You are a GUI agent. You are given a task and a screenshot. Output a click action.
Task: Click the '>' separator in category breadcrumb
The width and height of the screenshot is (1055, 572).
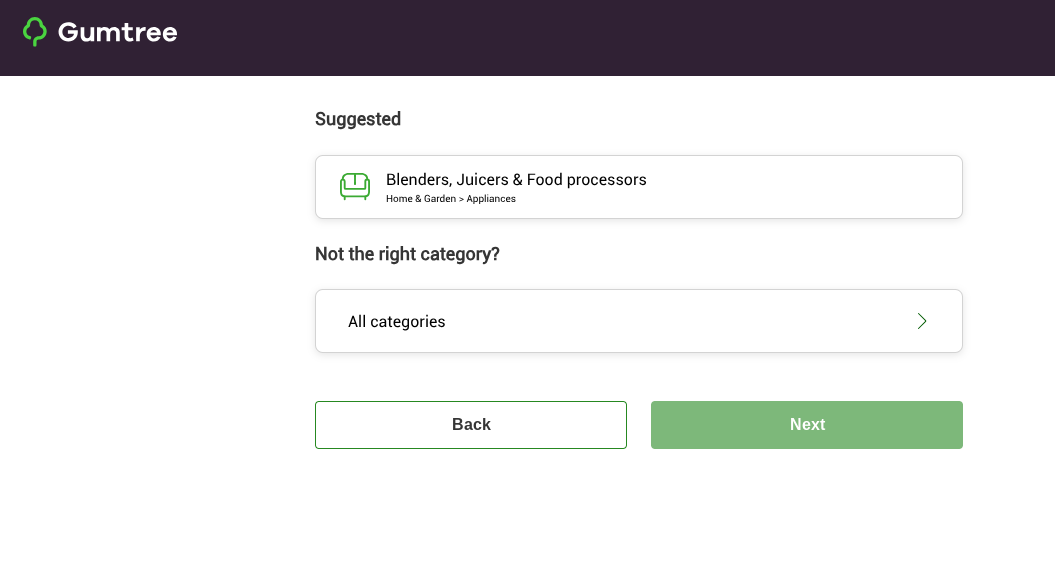(x=461, y=199)
